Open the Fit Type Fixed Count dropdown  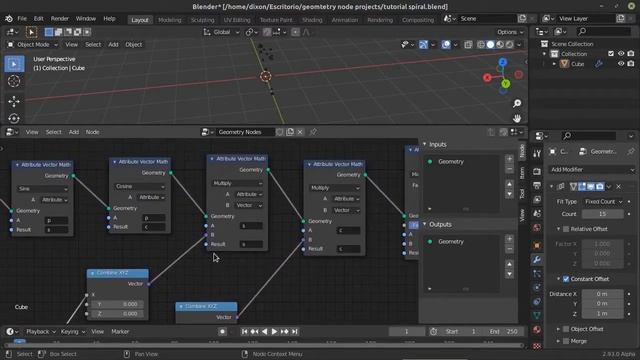pyautogui.click(x=603, y=202)
